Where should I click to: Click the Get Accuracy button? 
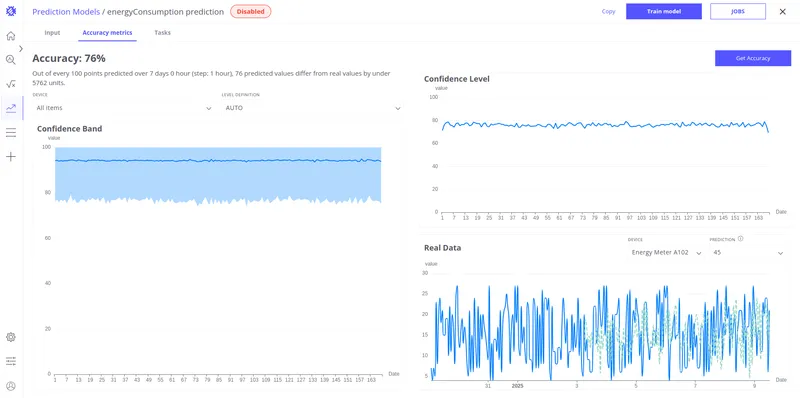point(753,58)
